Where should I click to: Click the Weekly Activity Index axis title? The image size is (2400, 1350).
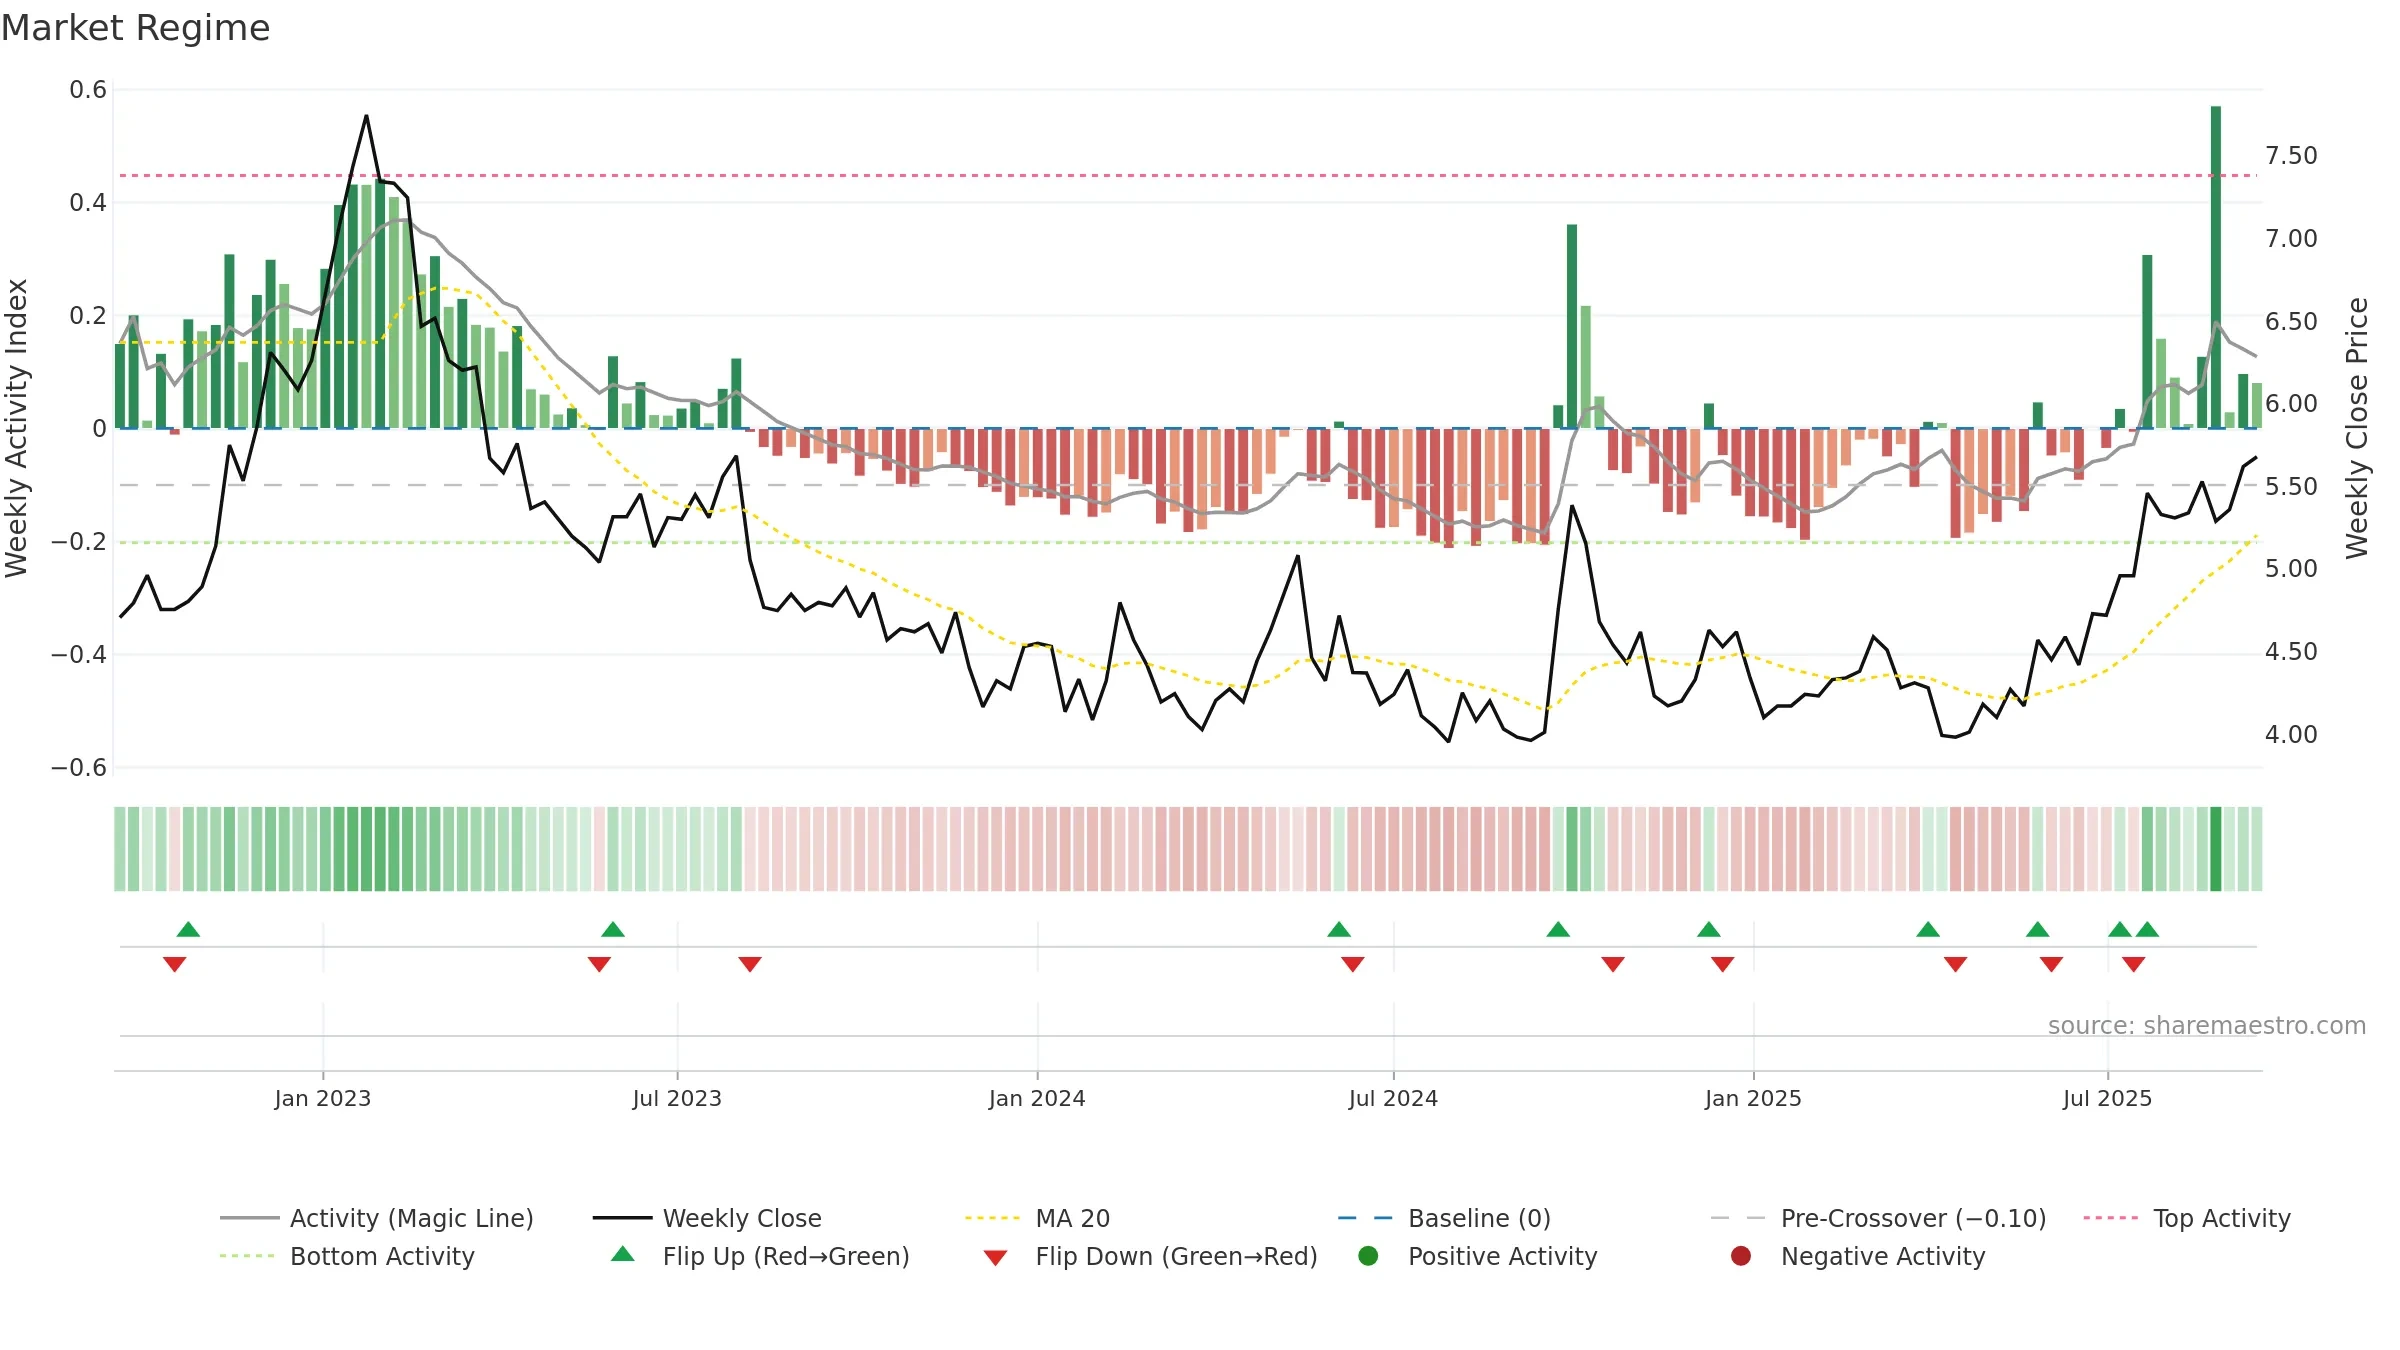coord(16,428)
